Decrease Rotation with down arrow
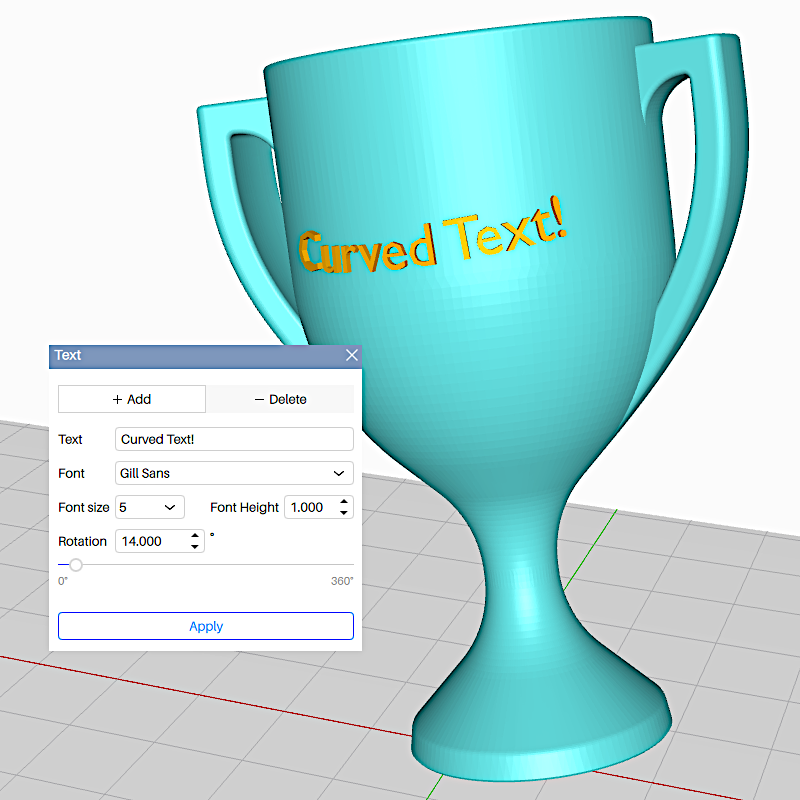Image resolution: width=800 pixels, height=800 pixels. (x=195, y=547)
